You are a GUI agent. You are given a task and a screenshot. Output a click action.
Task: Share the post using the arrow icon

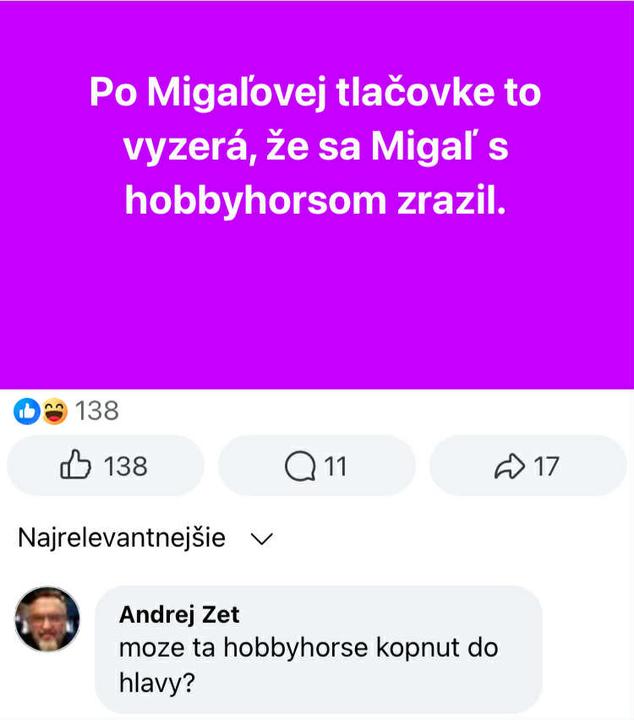510,466
